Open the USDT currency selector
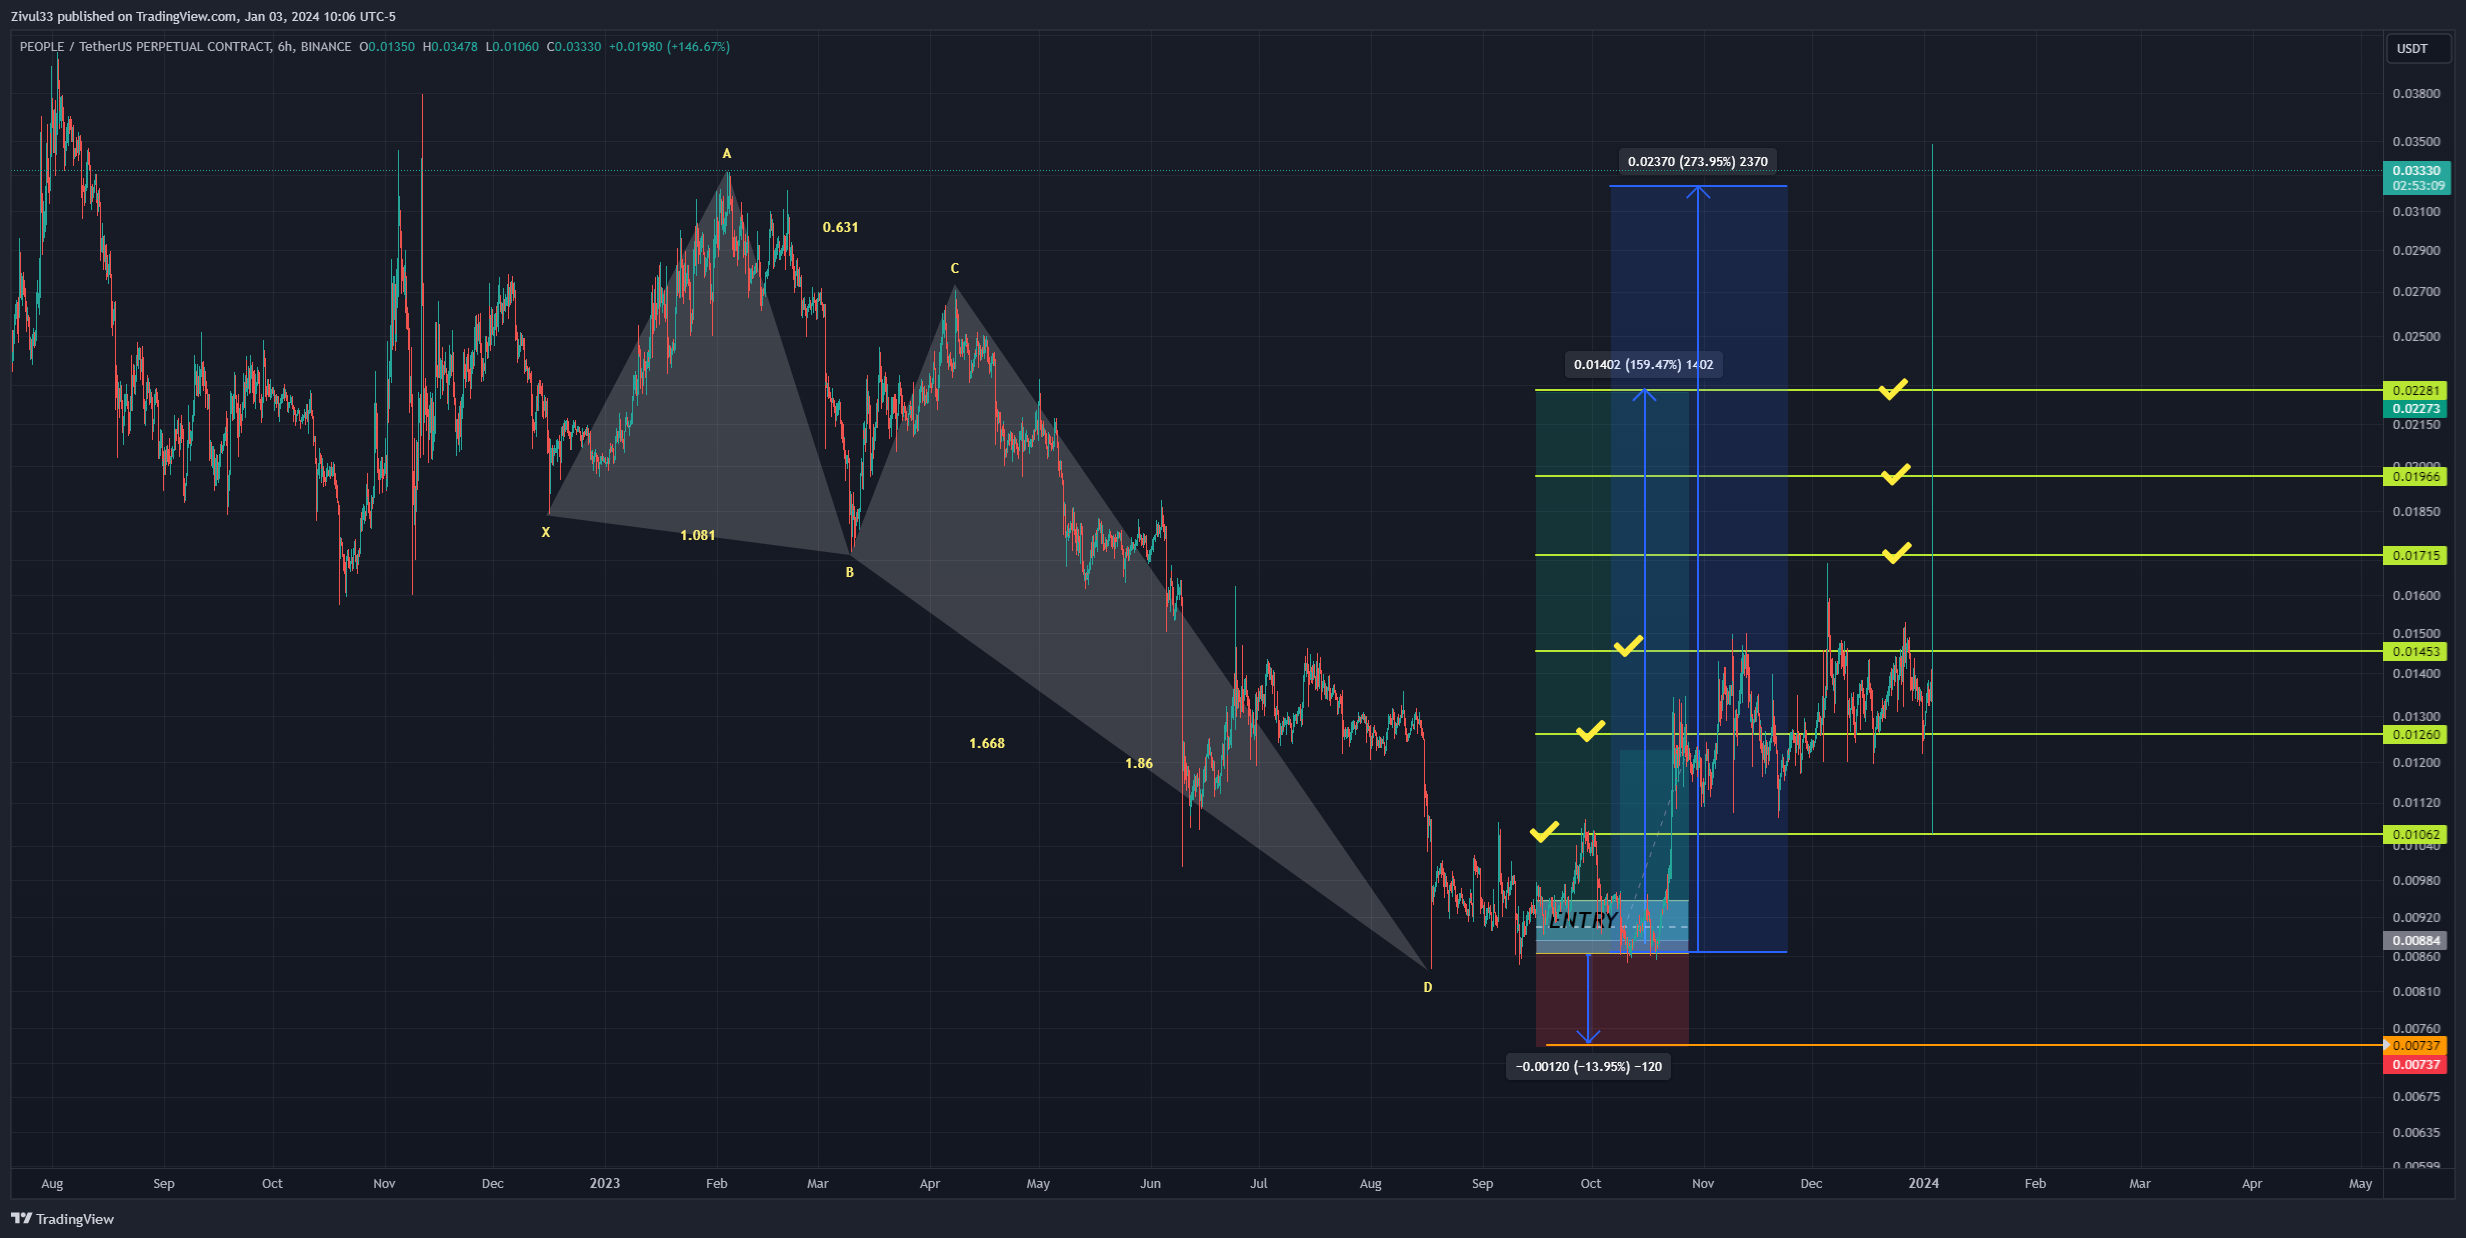The height and width of the screenshot is (1238, 2466). point(2418,48)
